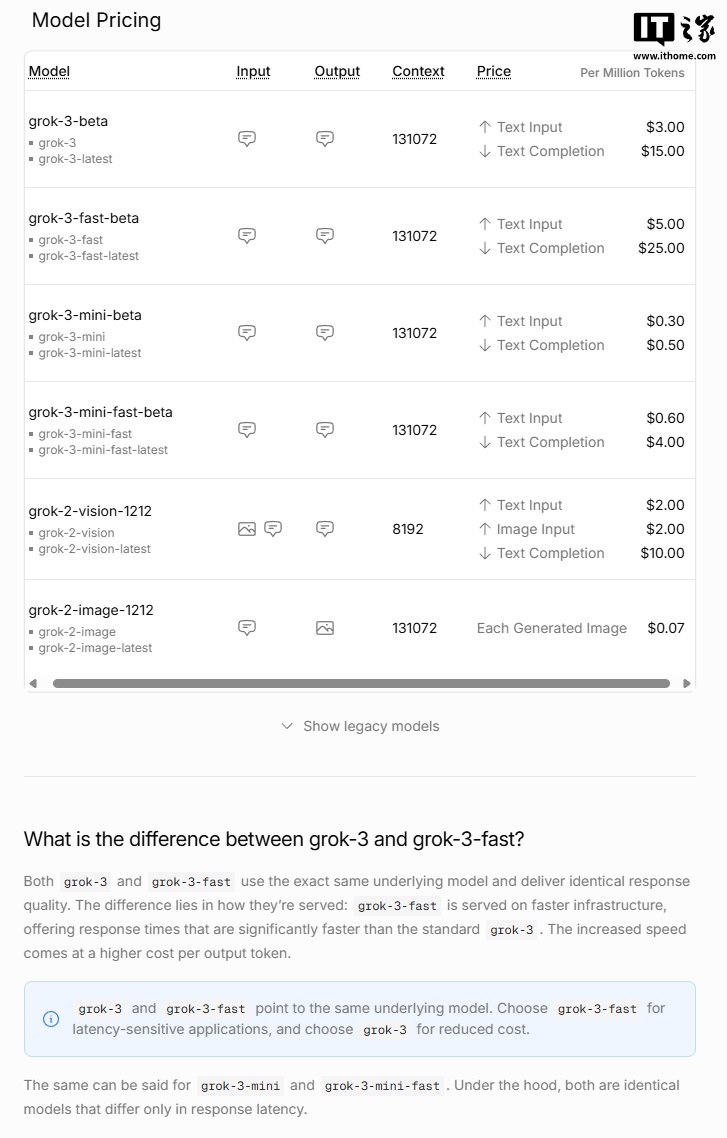Expand the Show legacy models section
Image resolution: width=727 pixels, height=1138 pixels.
tap(371, 726)
